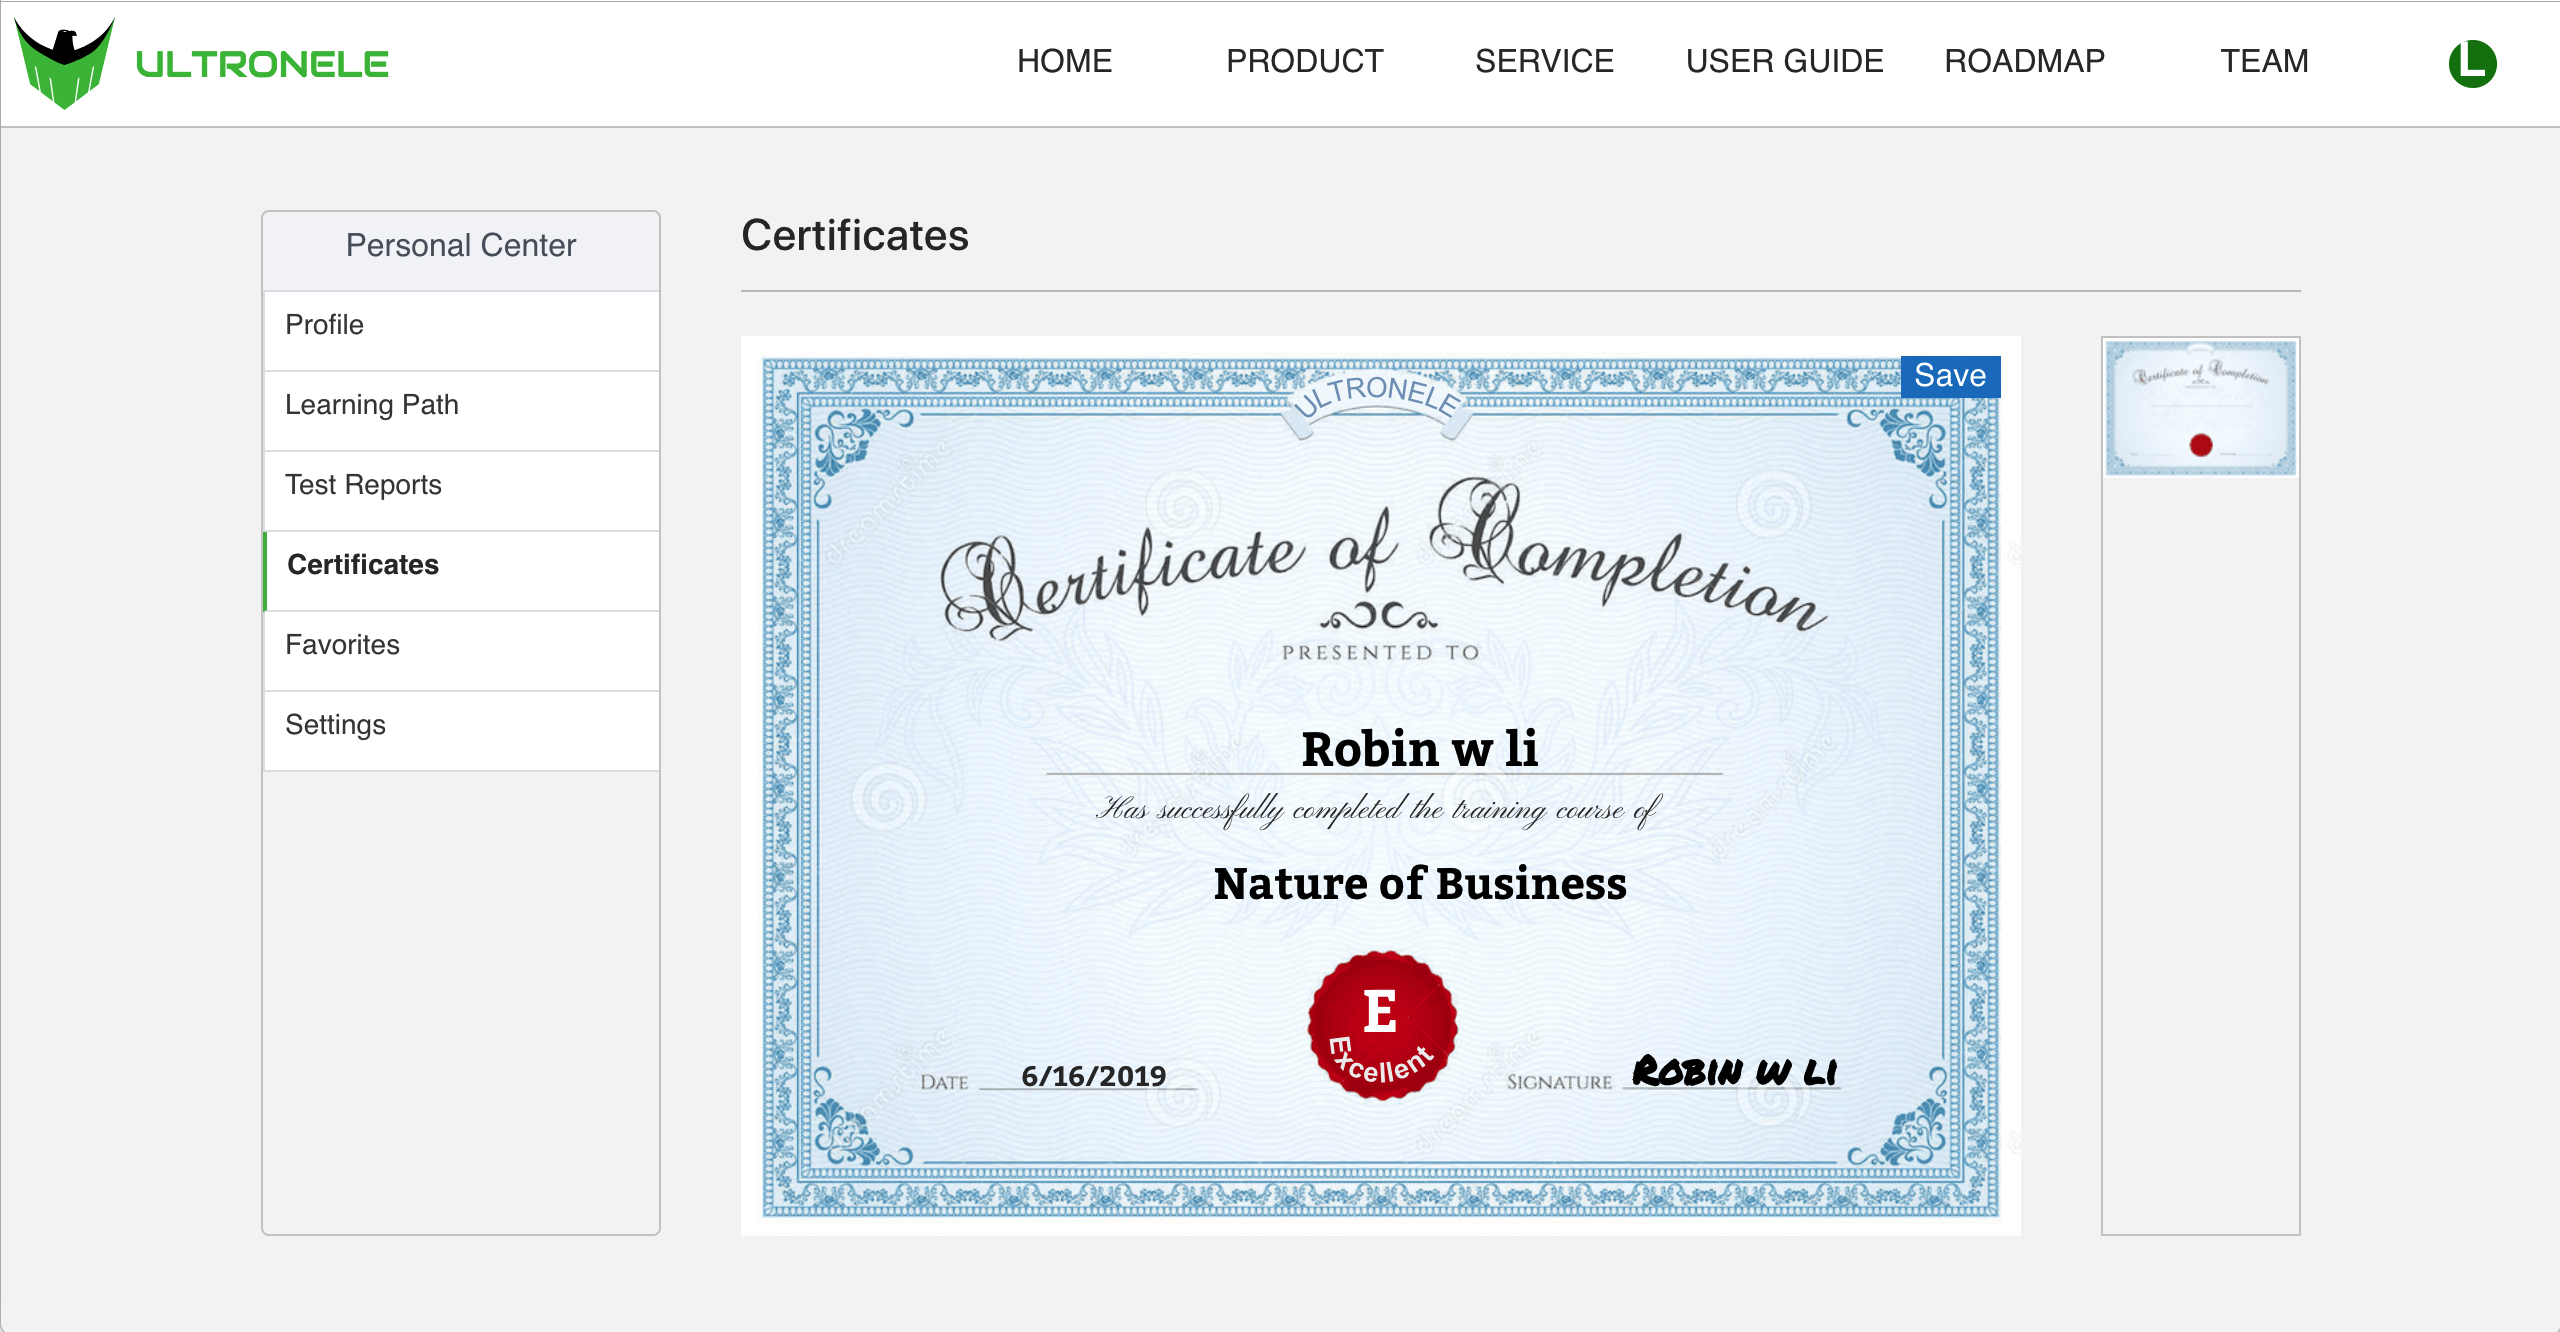Viewport: 2560px width, 1332px height.
Task: Click the ULTRONELE ribbon banner on certificate
Action: click(1378, 398)
